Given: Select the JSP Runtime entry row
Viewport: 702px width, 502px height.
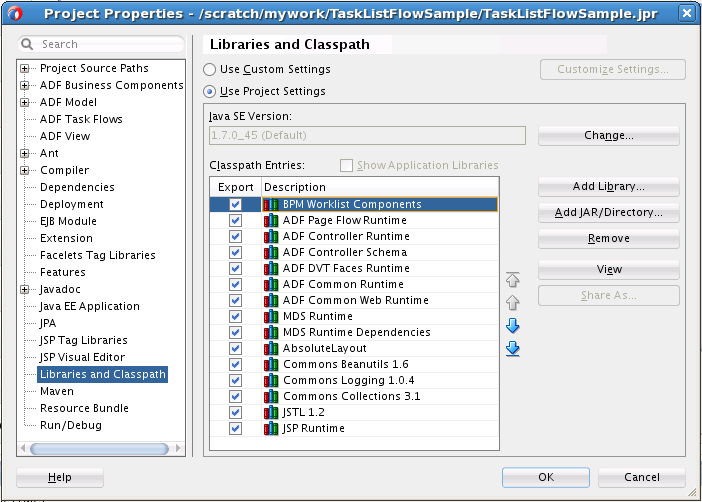Looking at the screenshot, I should coord(354,429).
